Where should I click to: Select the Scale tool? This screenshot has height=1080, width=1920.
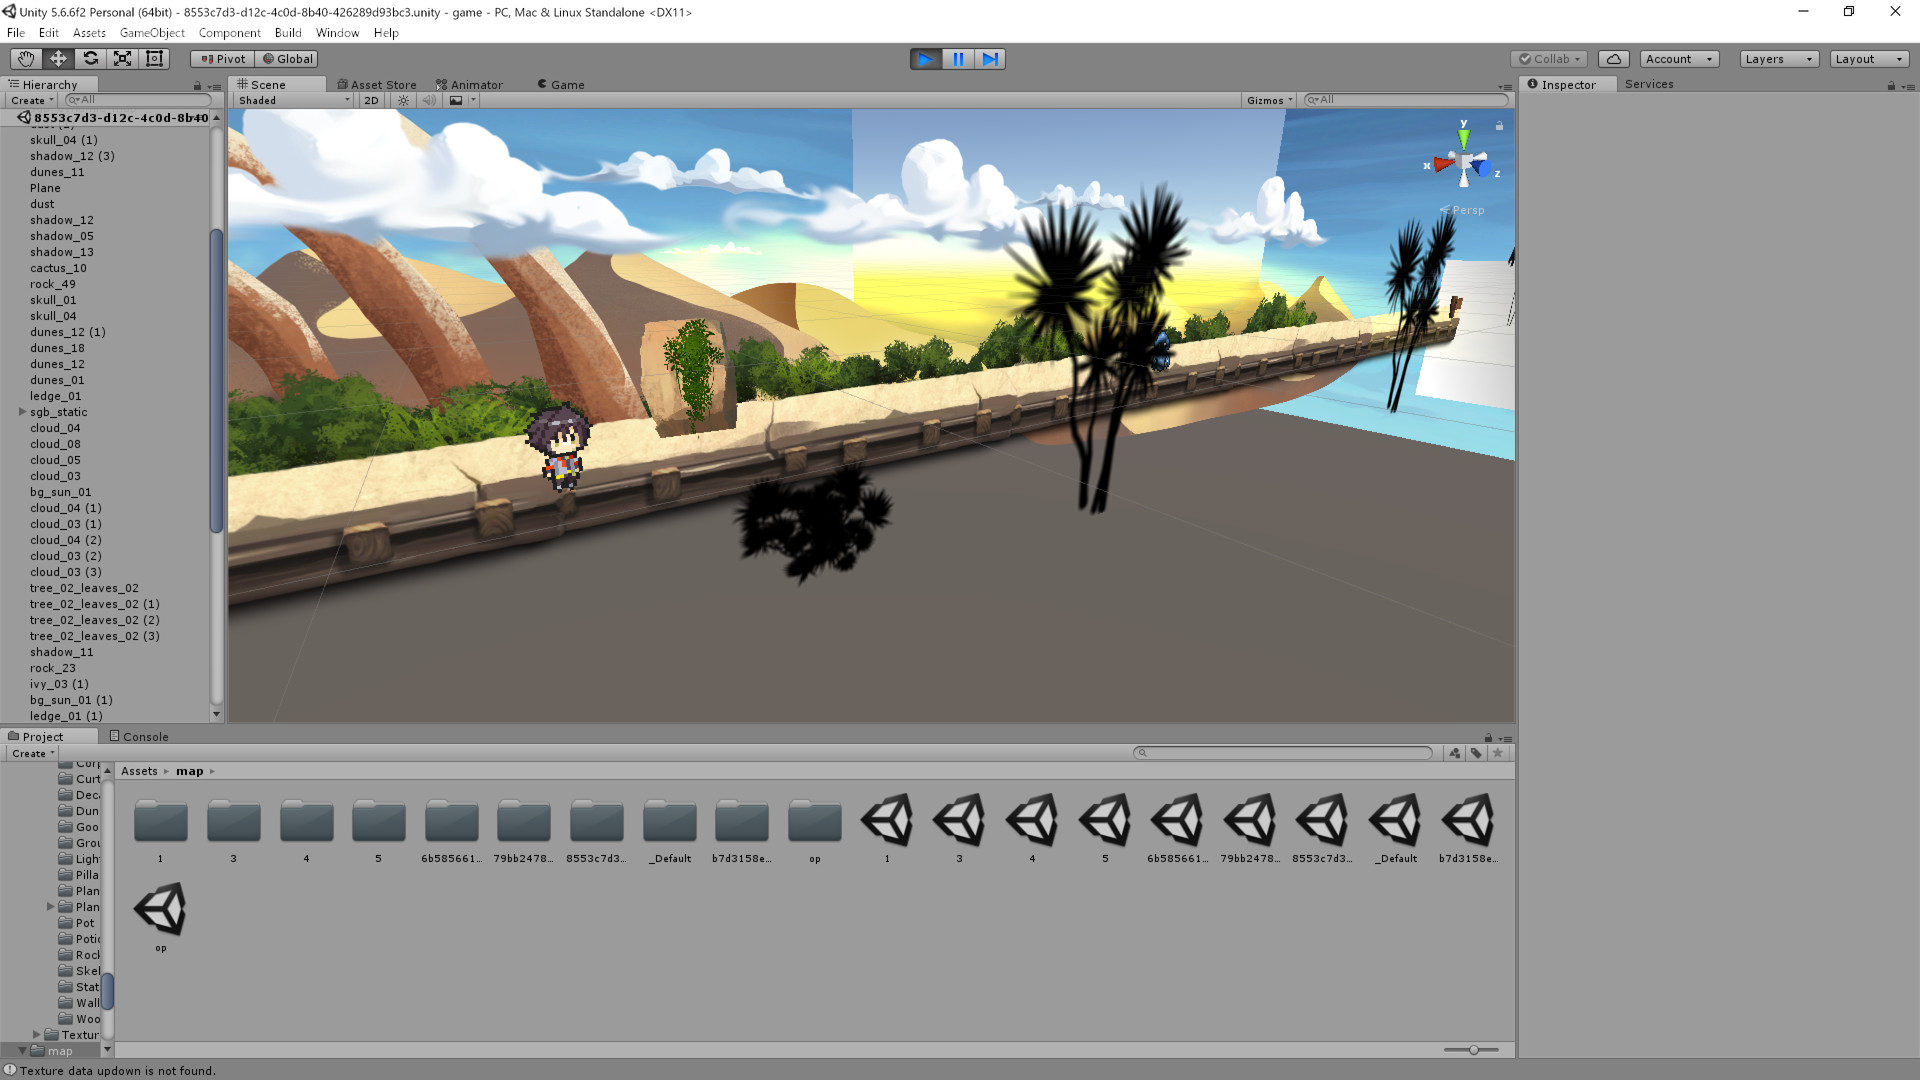[x=122, y=58]
